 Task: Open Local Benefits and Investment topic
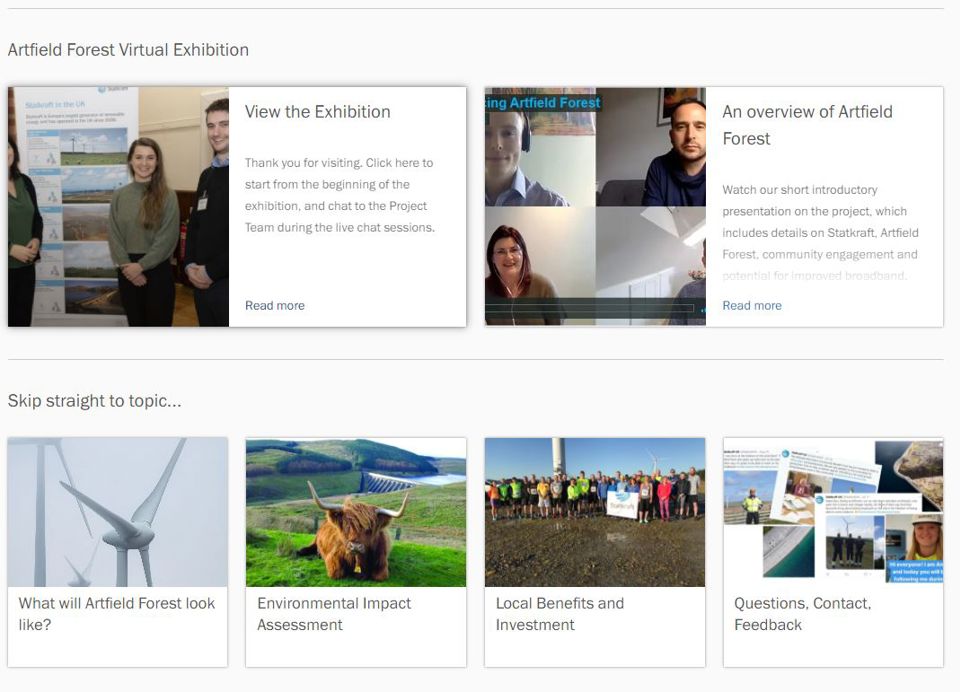560,614
